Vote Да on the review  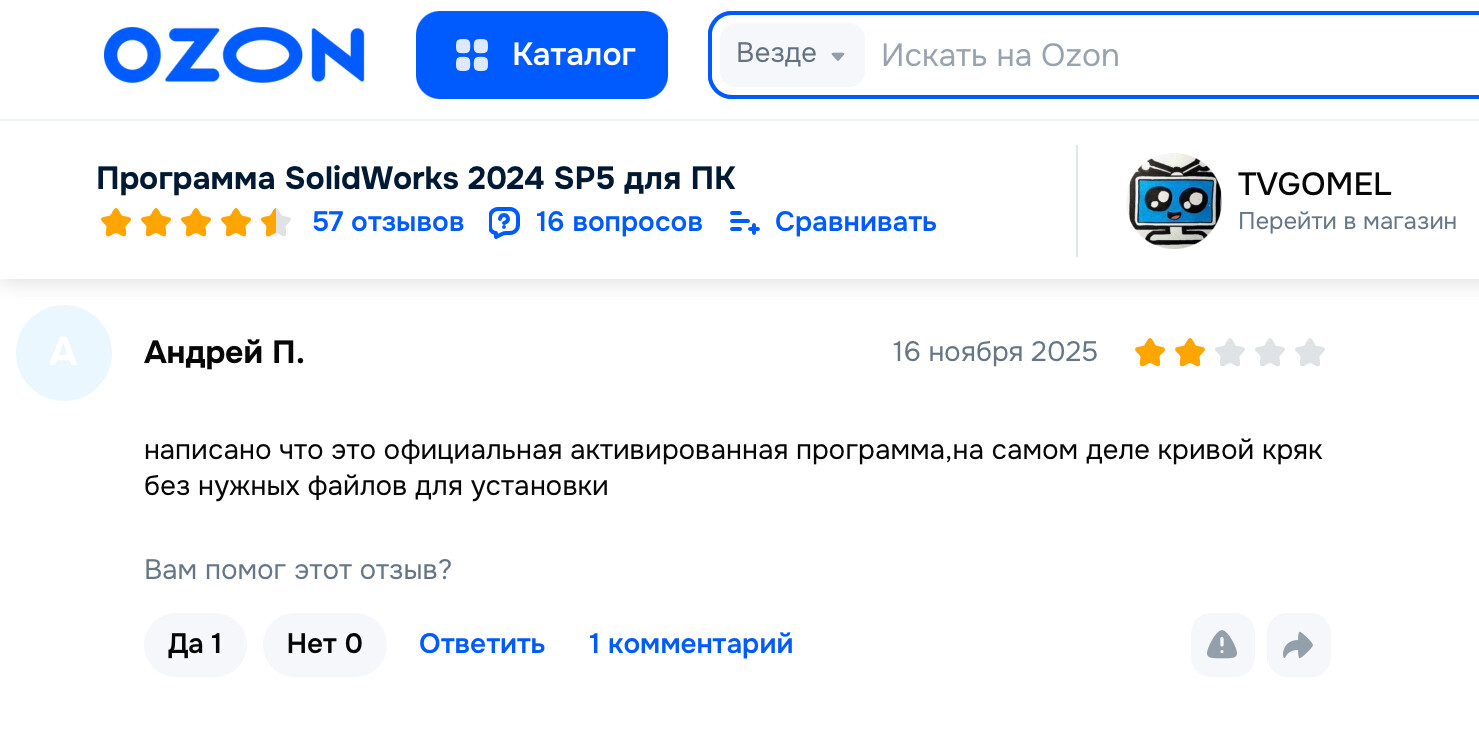[x=195, y=644]
